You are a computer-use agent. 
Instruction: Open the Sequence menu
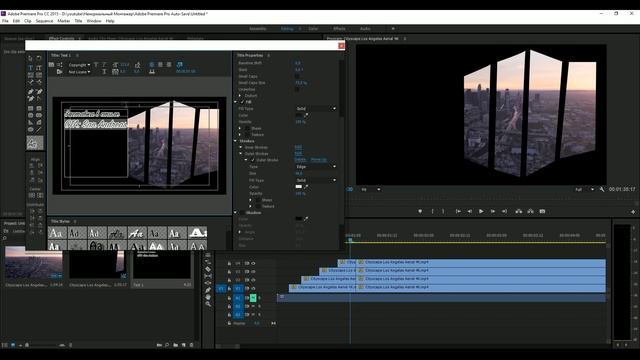pyautogui.click(x=44, y=21)
